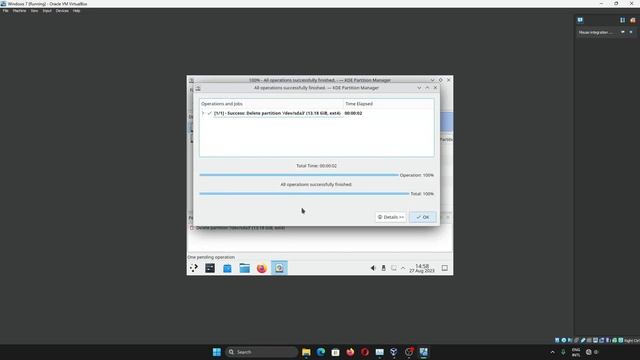The height and width of the screenshot is (360, 640).
Task: Open the VirtualBox Machine menu
Action: [x=19, y=11]
